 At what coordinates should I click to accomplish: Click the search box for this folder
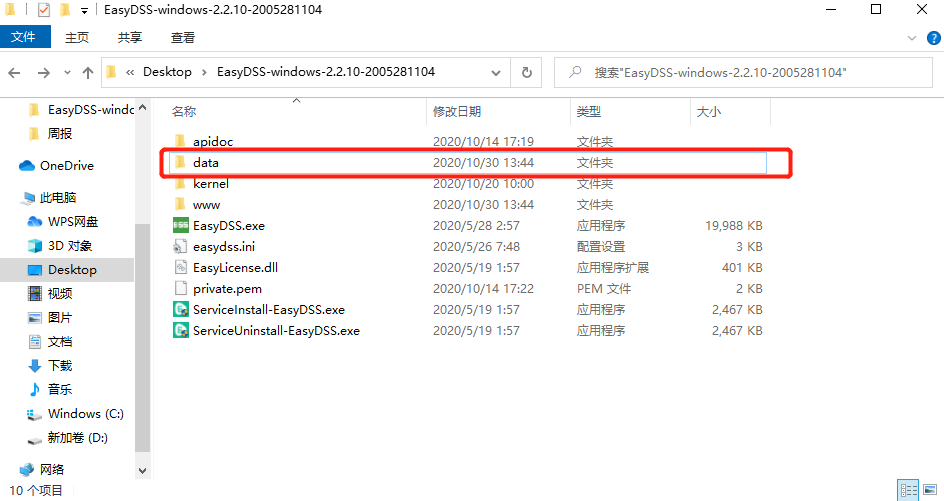click(x=743, y=72)
